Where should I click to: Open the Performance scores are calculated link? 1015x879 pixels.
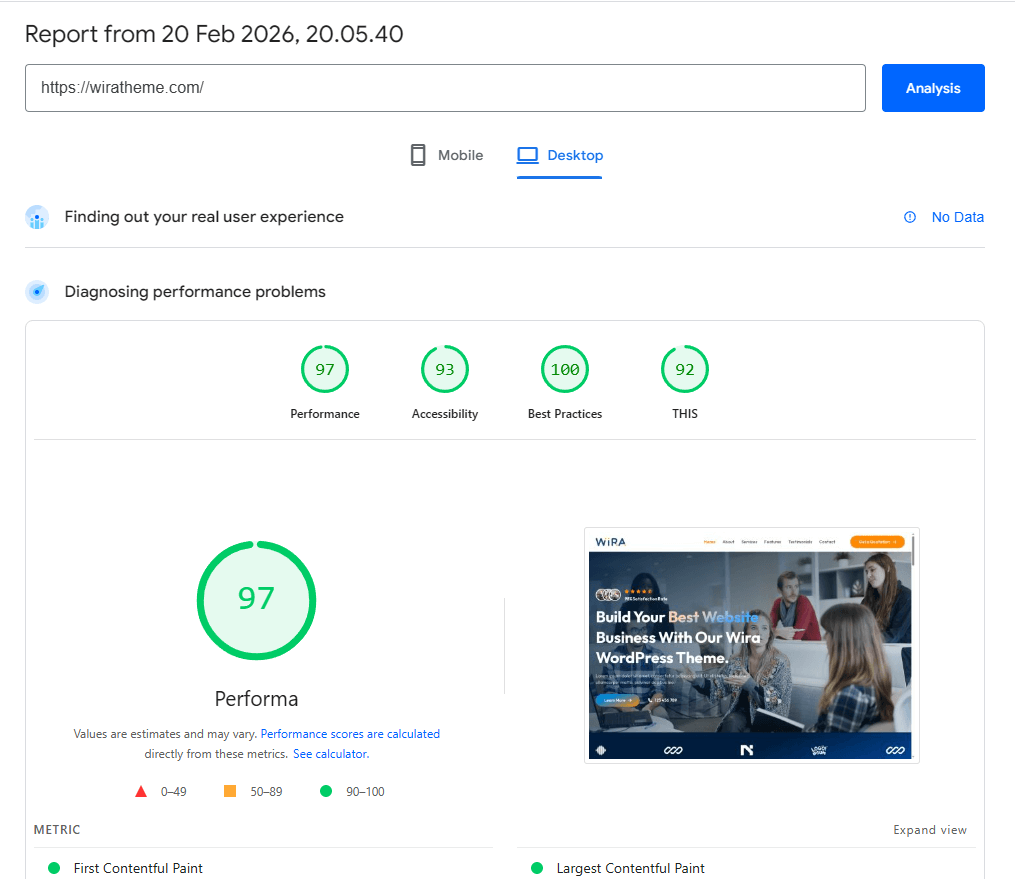coord(350,733)
